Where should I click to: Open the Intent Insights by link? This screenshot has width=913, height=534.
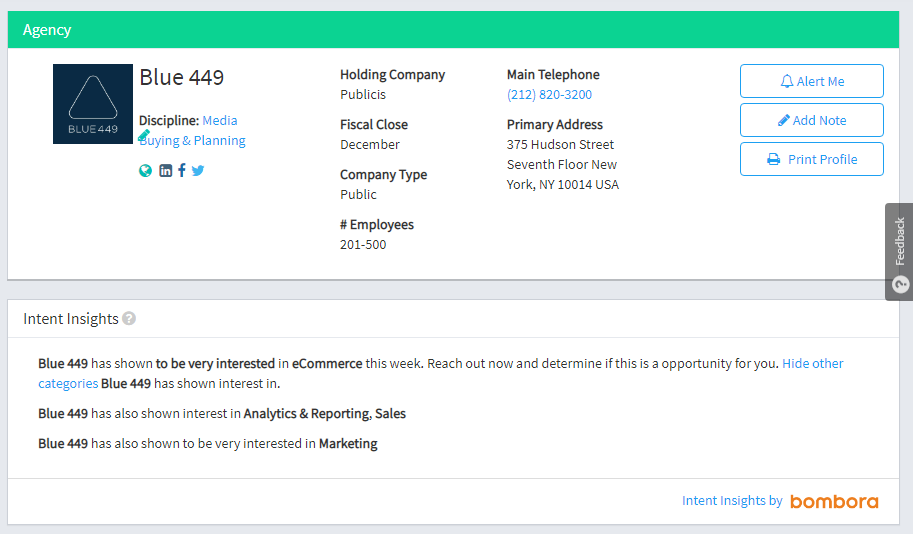732,501
